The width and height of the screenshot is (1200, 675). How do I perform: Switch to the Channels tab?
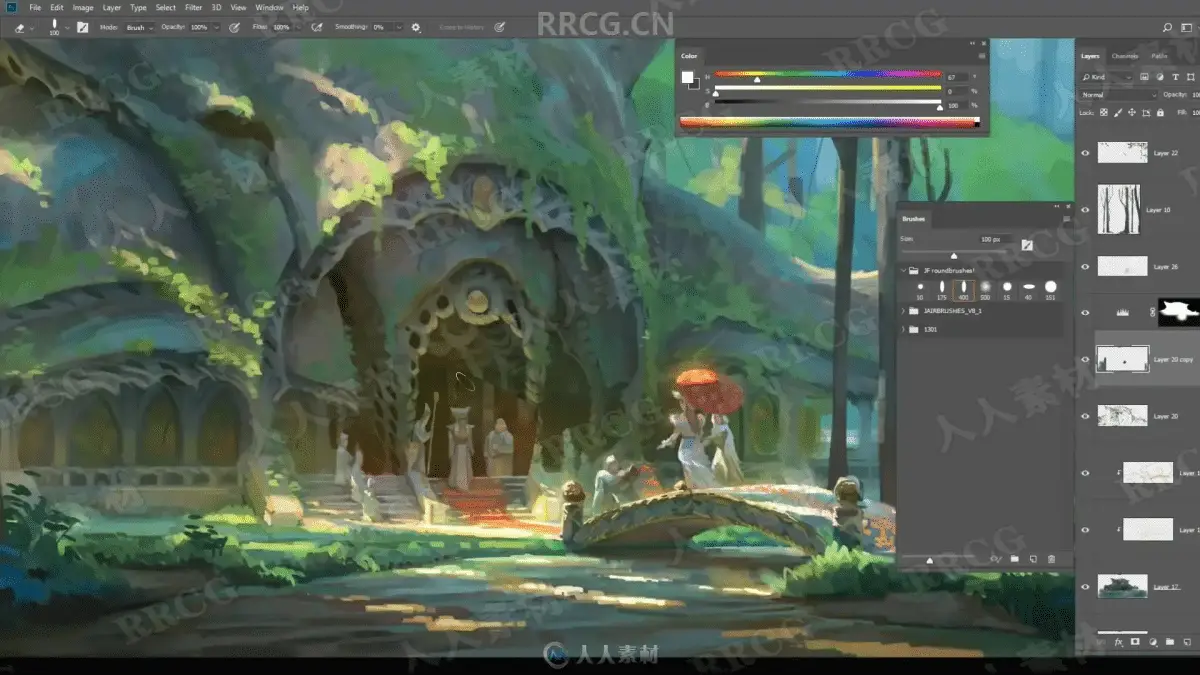click(x=1125, y=56)
